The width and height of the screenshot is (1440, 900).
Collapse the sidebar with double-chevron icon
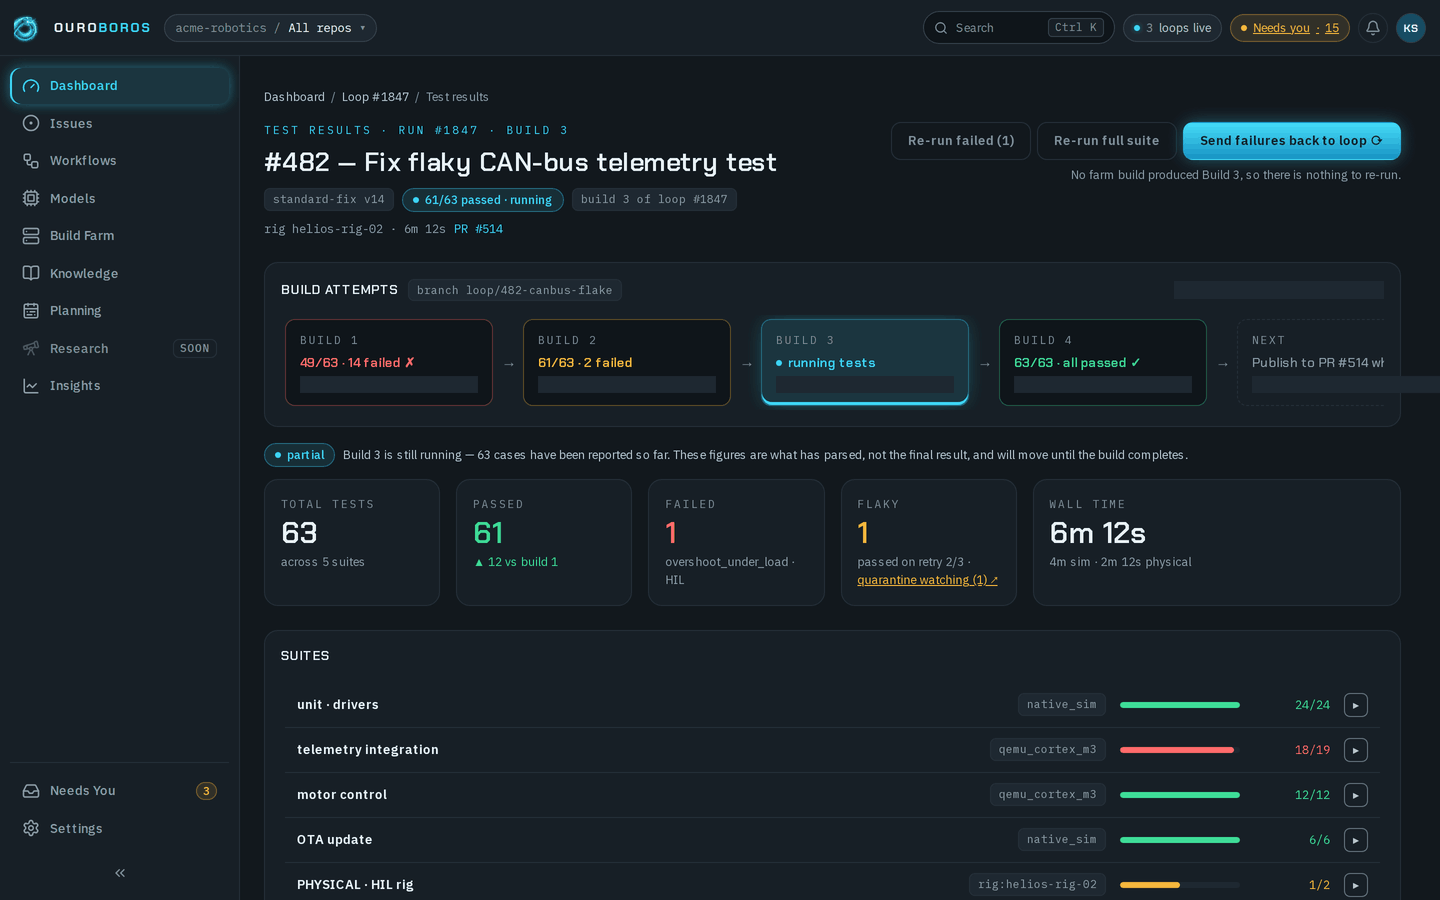(120, 873)
